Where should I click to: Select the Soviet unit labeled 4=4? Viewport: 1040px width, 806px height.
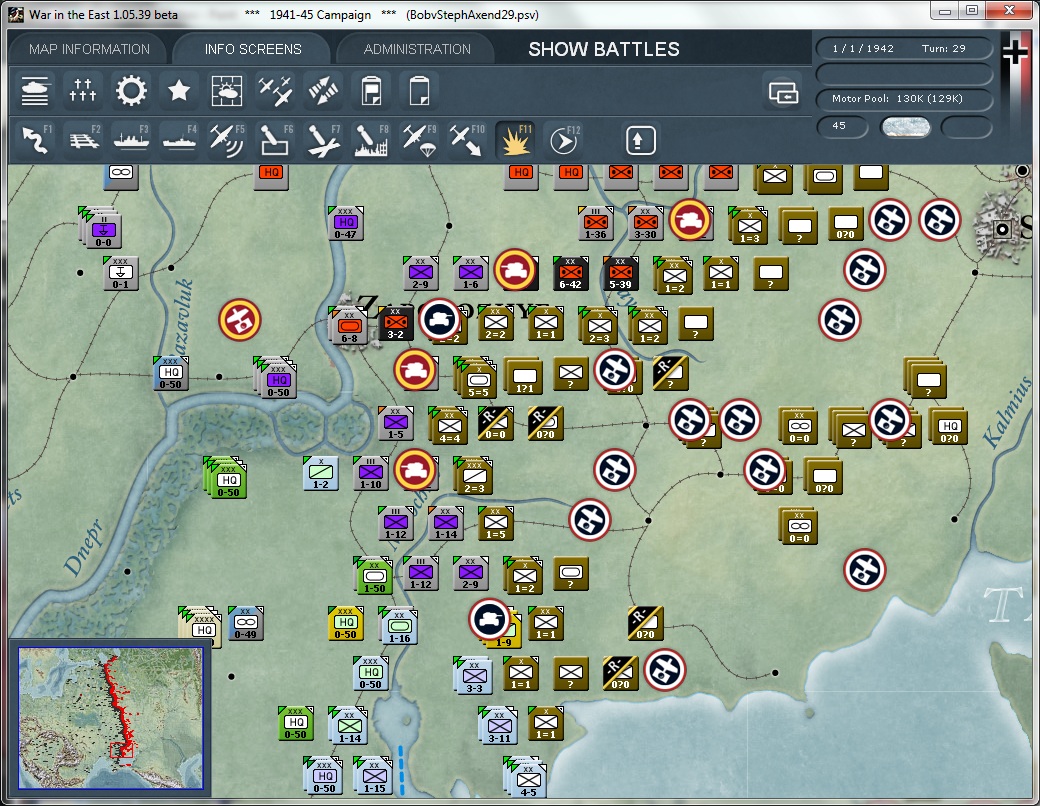tap(448, 425)
